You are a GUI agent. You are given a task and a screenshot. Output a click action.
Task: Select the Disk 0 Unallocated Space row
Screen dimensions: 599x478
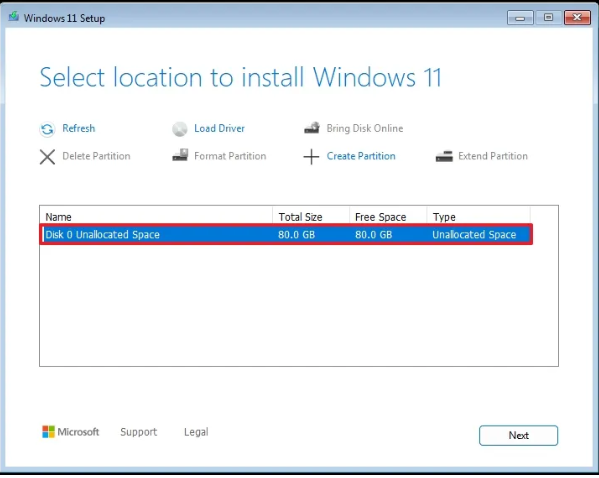[286, 235]
